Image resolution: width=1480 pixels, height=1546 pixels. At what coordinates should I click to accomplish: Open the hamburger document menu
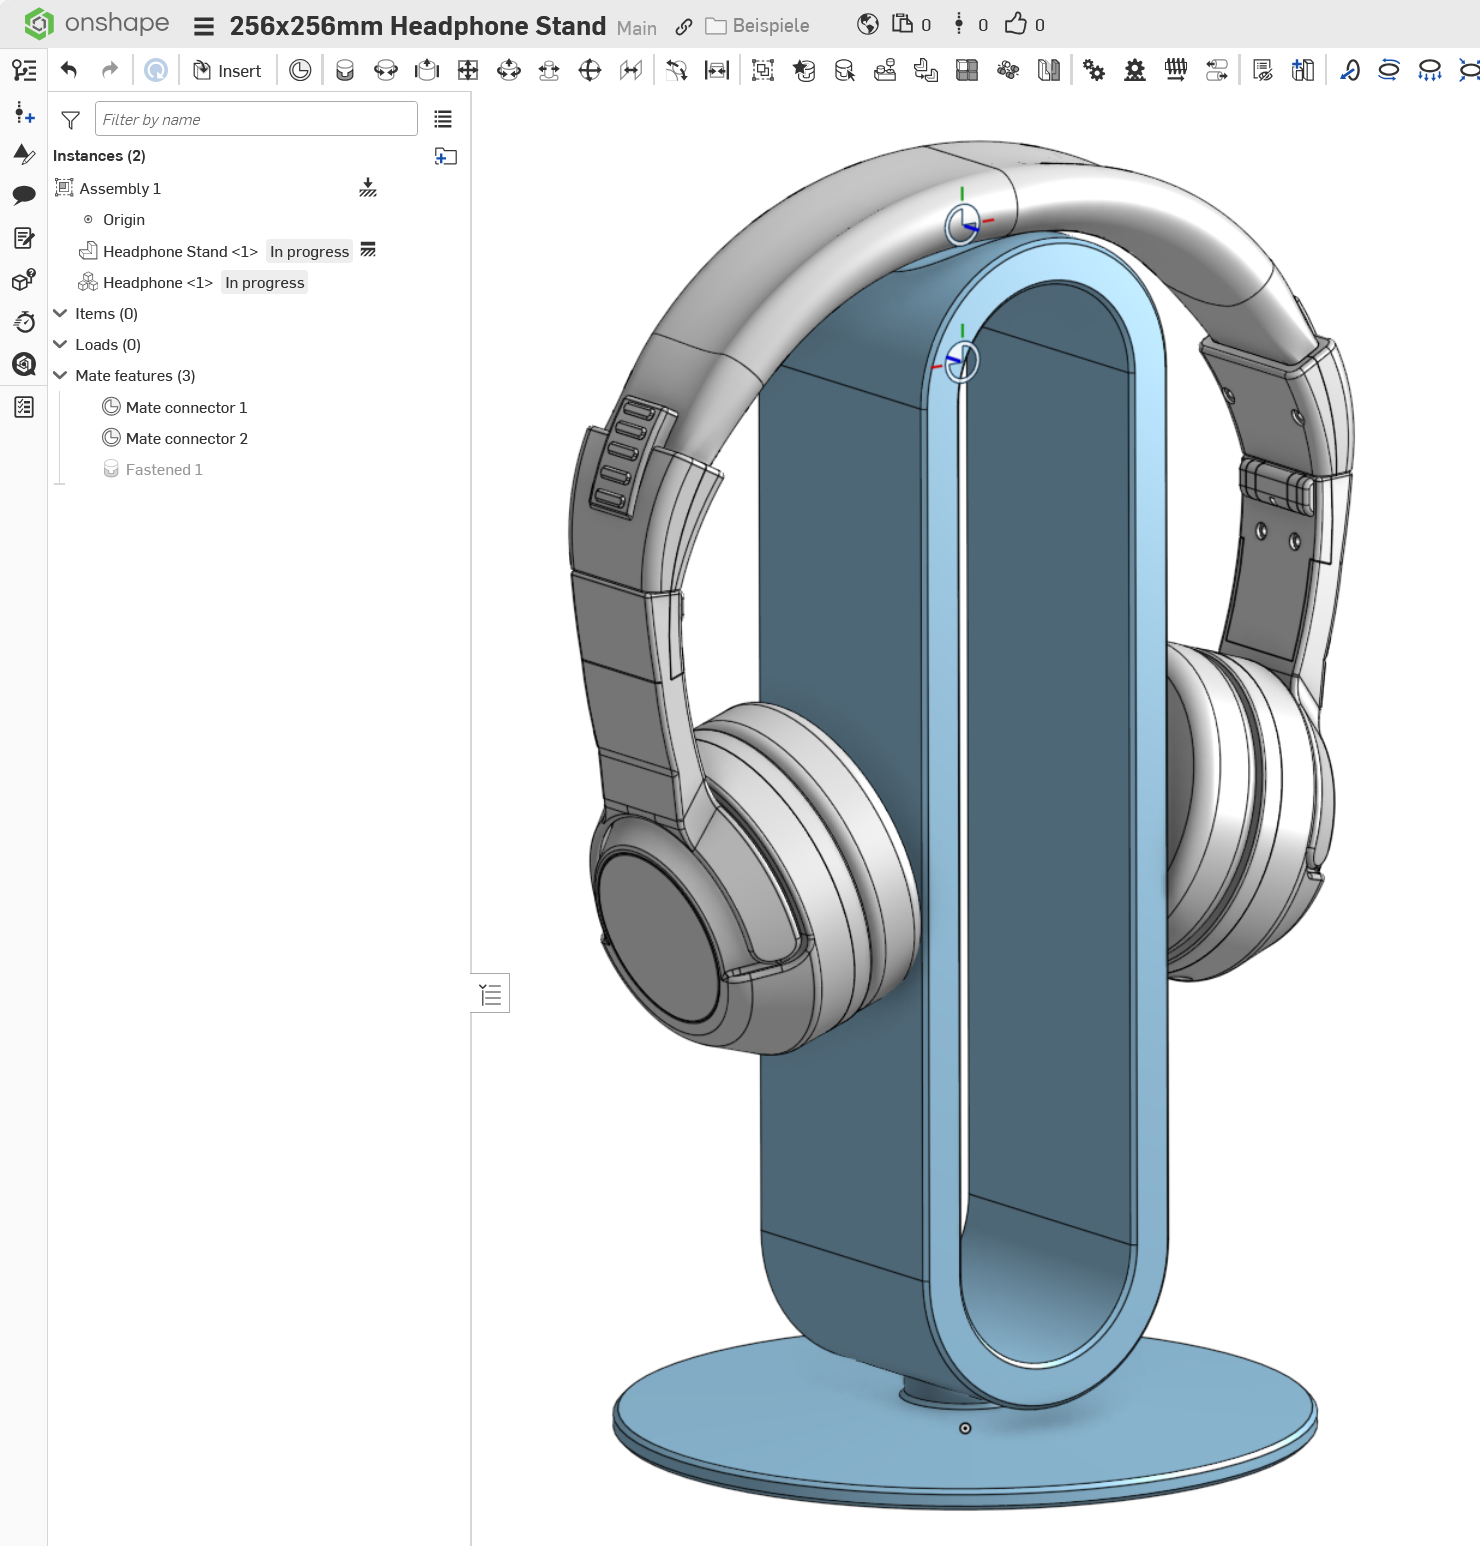click(x=204, y=26)
